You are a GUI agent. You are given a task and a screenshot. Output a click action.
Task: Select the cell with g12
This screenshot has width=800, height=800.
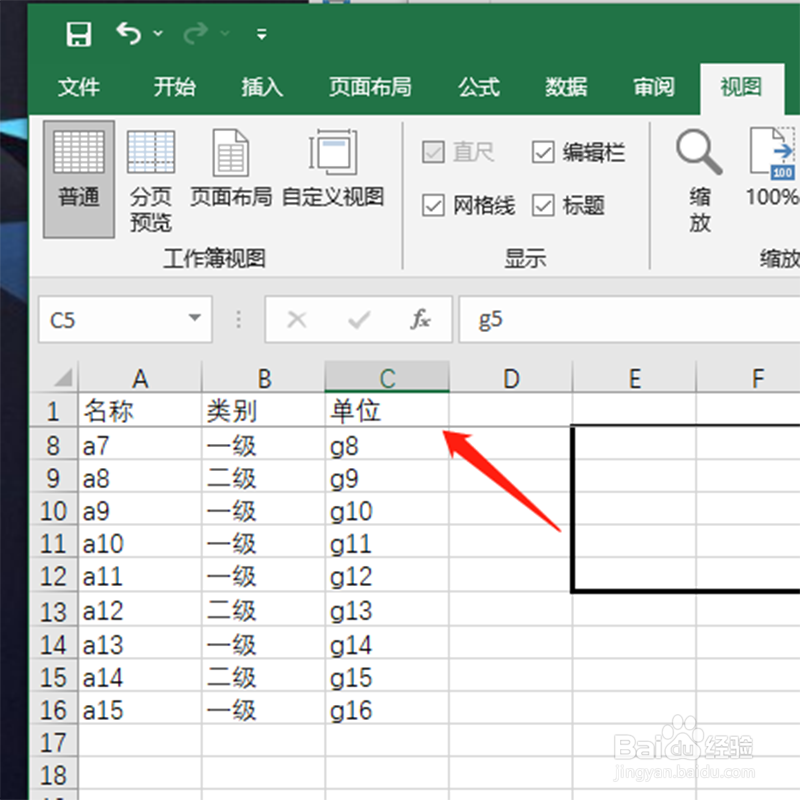click(387, 576)
